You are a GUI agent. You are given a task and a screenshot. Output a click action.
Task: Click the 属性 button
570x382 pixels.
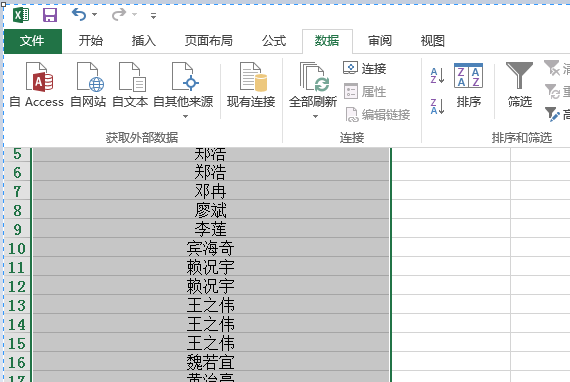(364, 92)
